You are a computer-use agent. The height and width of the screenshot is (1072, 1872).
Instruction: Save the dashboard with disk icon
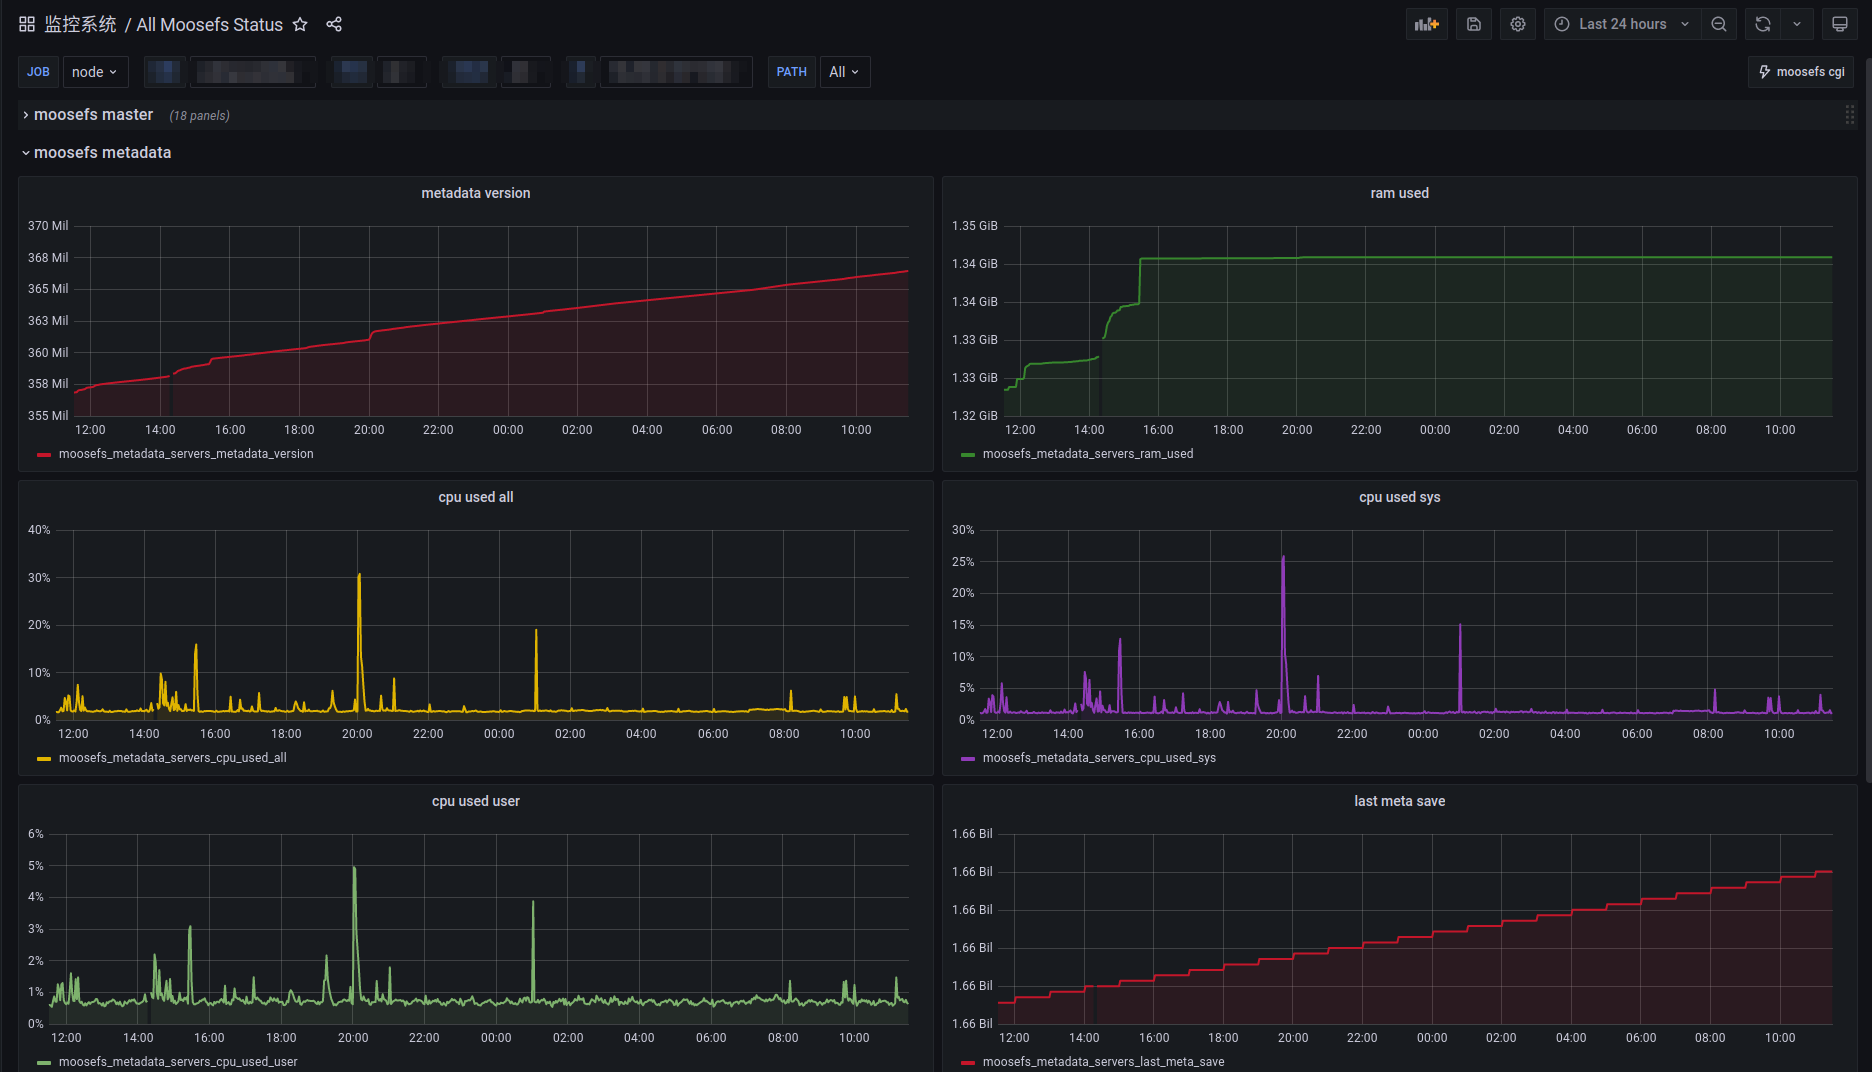[x=1474, y=24]
